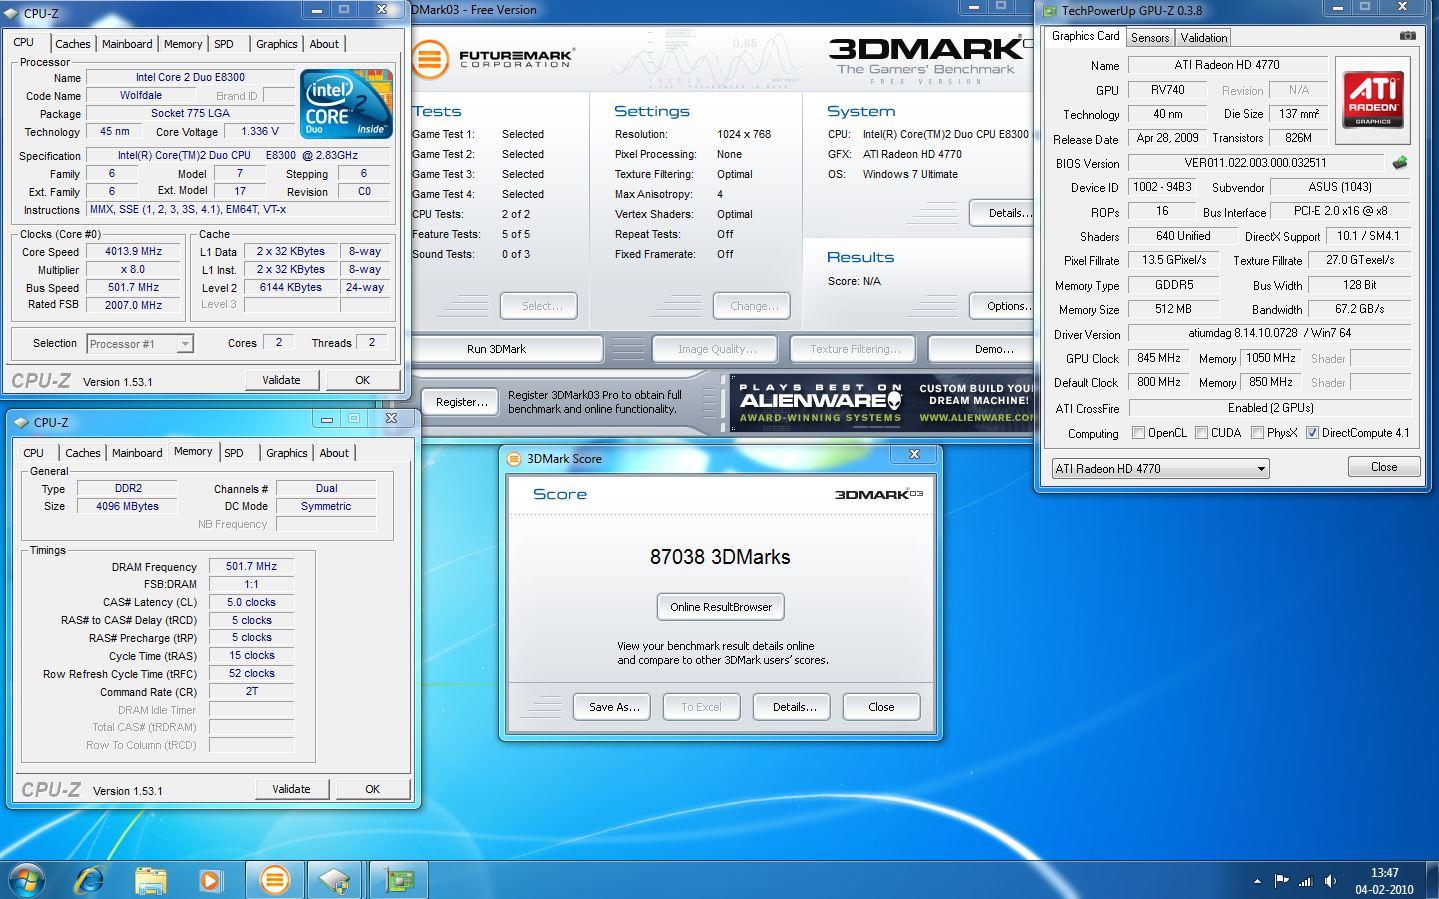
Task: Switch to the Validation tab in GPU-Z
Action: [x=1203, y=38]
